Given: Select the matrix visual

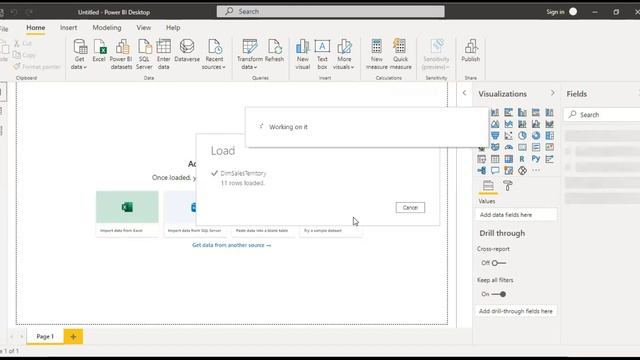Looking at the screenshot, I should tap(509, 159).
